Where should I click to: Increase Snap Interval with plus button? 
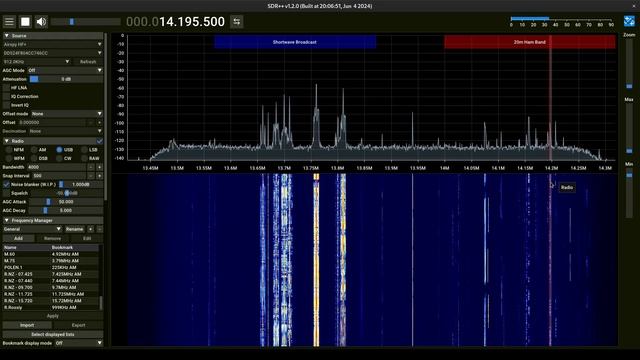click(x=99, y=176)
